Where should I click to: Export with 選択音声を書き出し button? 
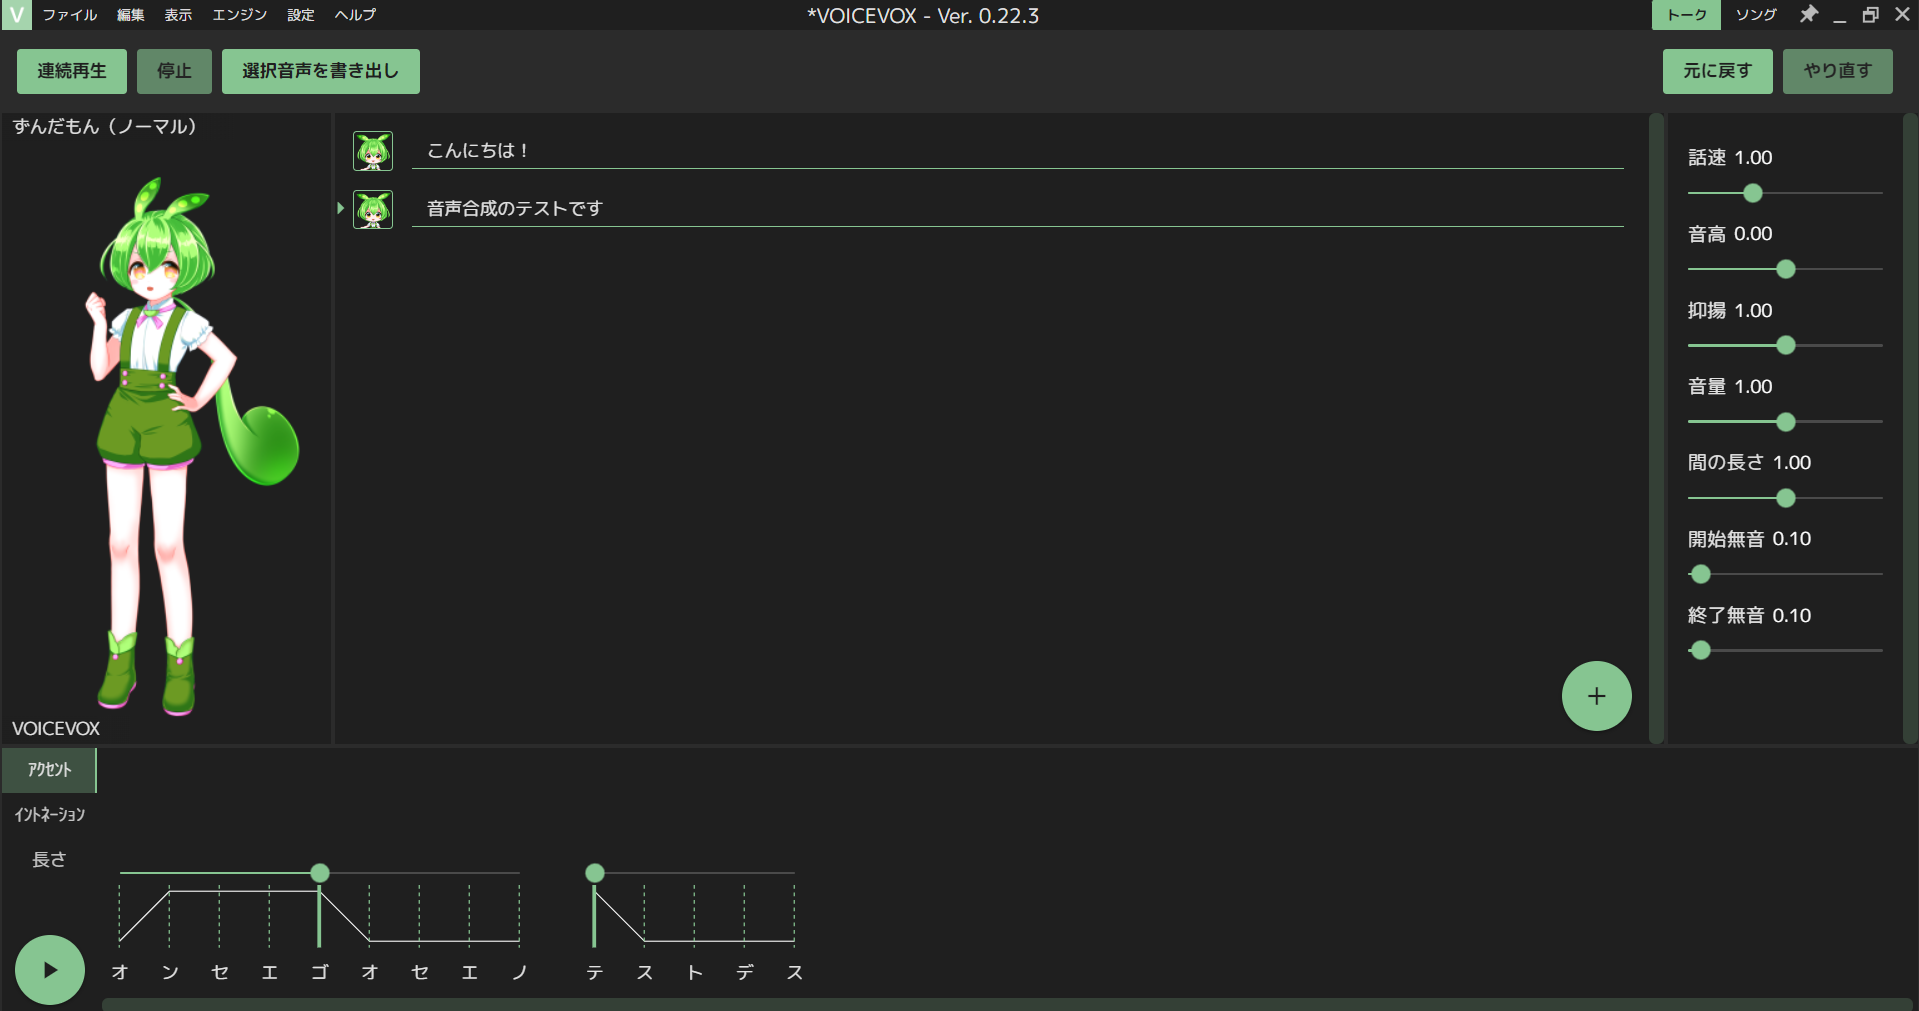pyautogui.click(x=320, y=71)
